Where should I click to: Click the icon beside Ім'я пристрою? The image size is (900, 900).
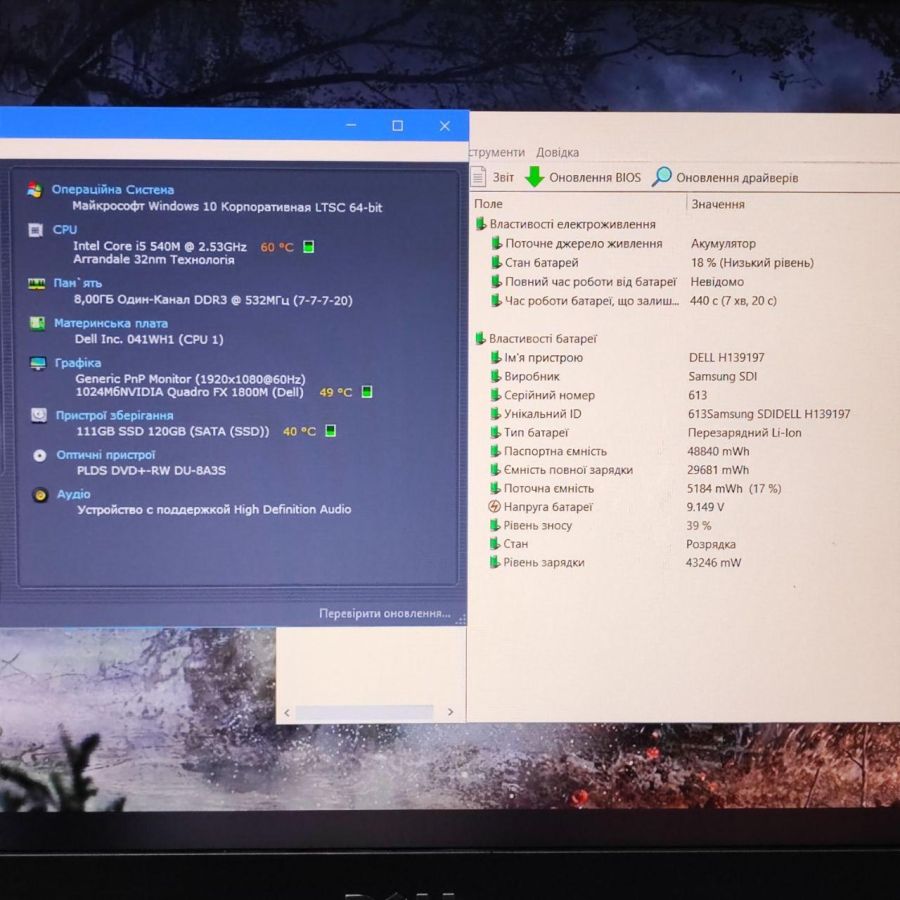(496, 358)
